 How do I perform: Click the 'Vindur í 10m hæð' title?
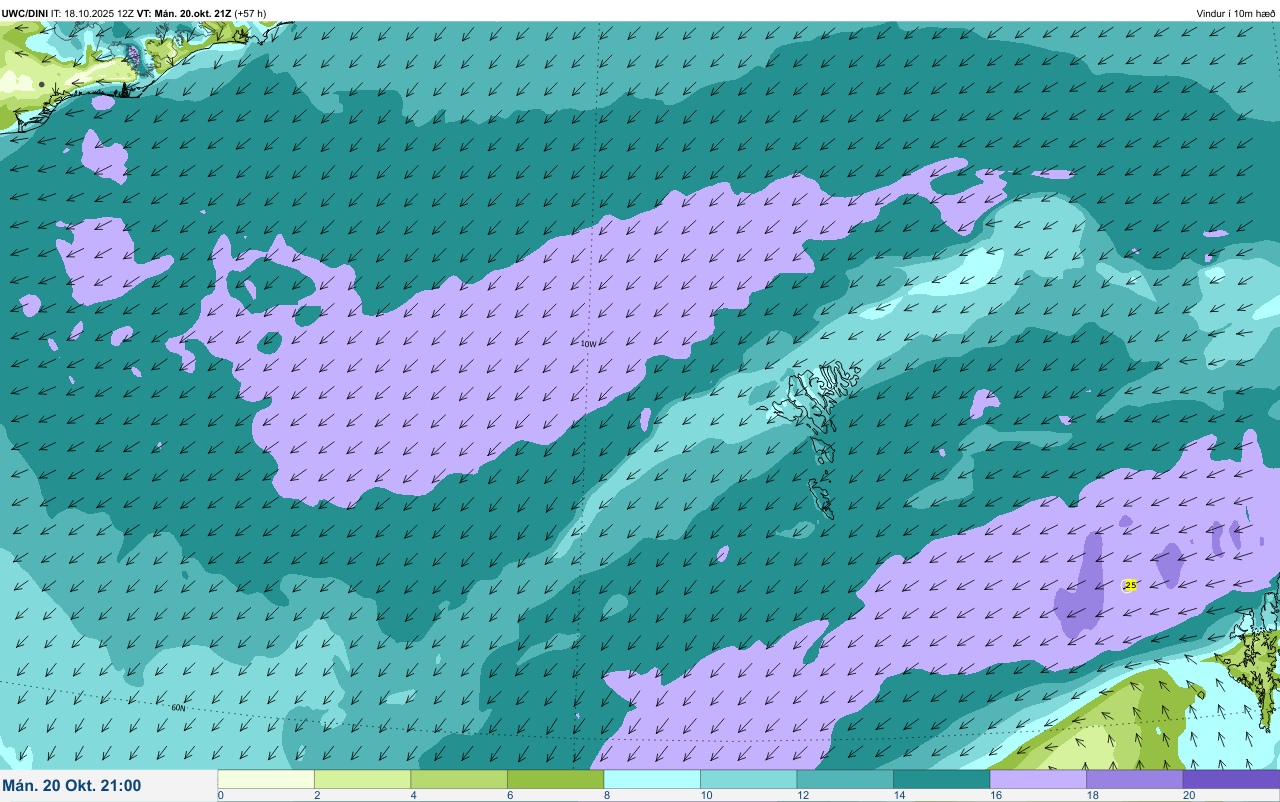(x=1236, y=13)
